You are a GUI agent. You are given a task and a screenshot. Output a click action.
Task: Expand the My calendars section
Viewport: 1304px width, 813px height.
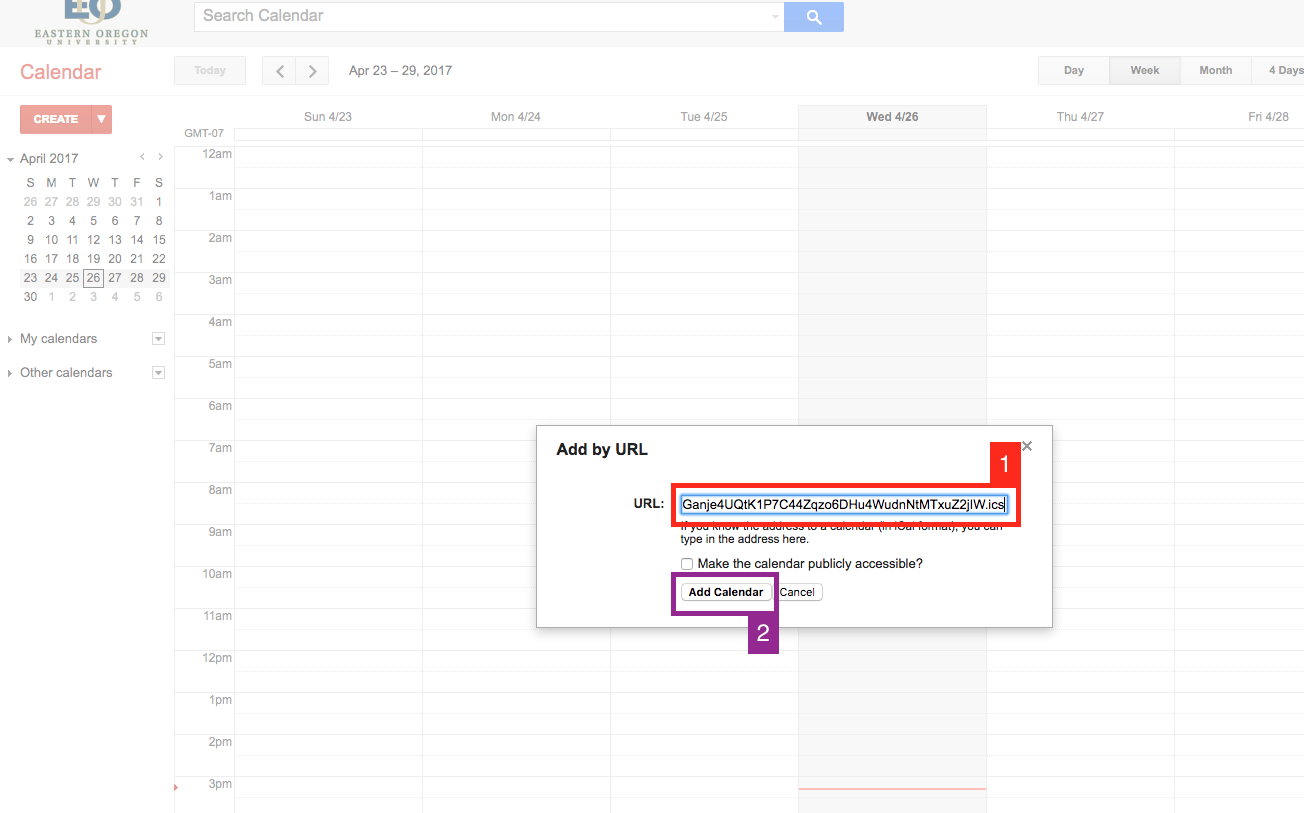(10, 340)
